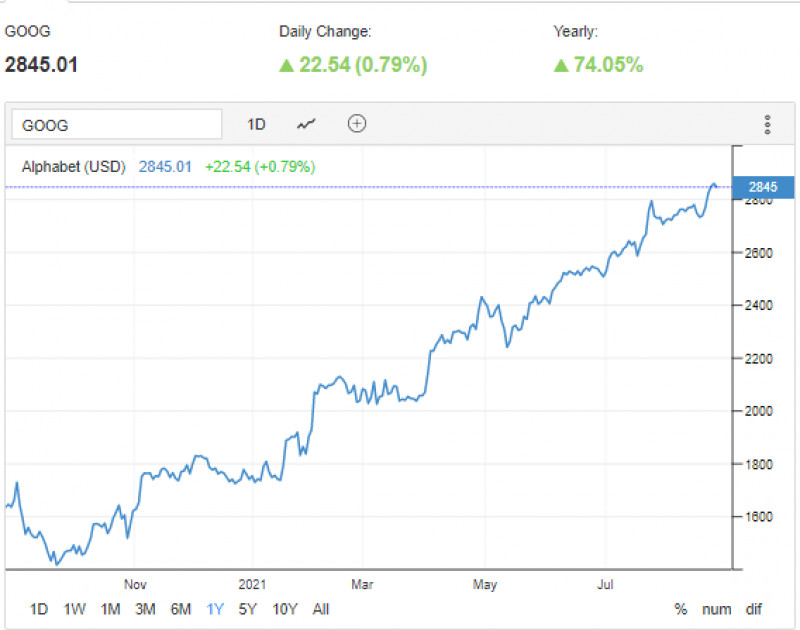Switch to the 6M tab

181,609
